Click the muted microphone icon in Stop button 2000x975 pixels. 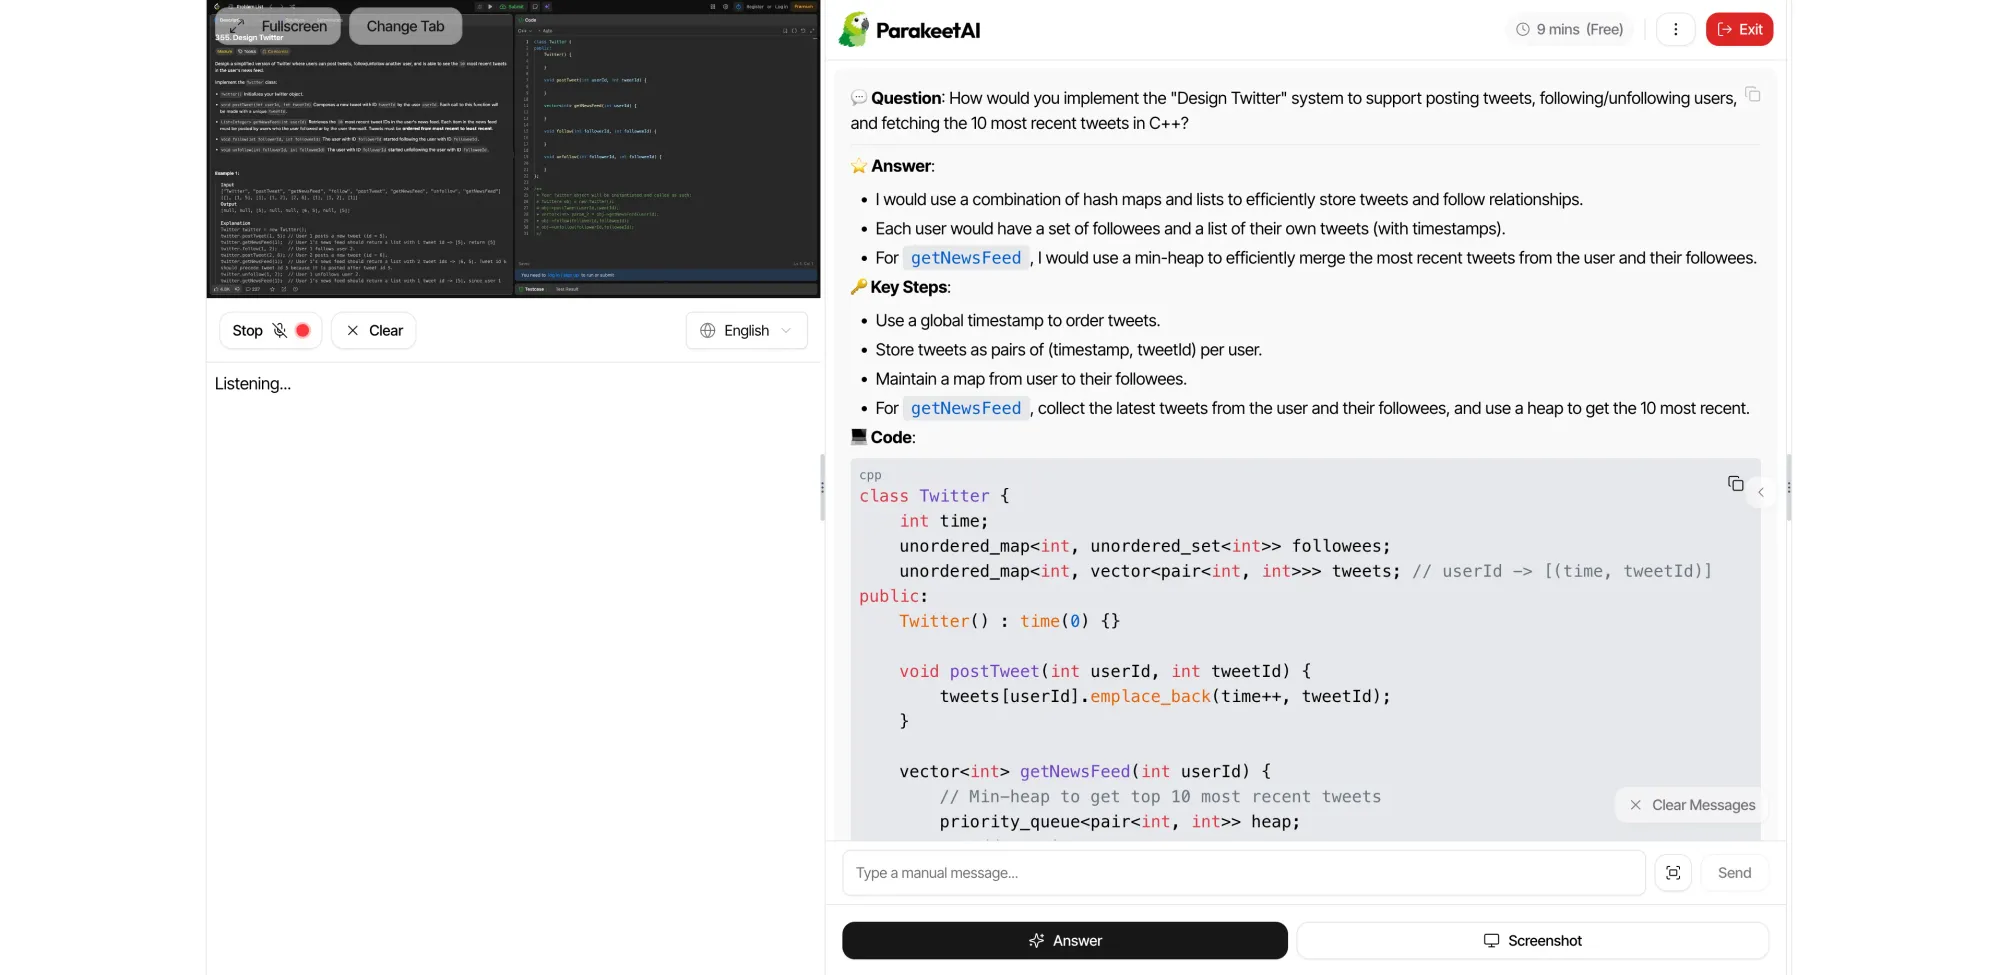click(280, 330)
